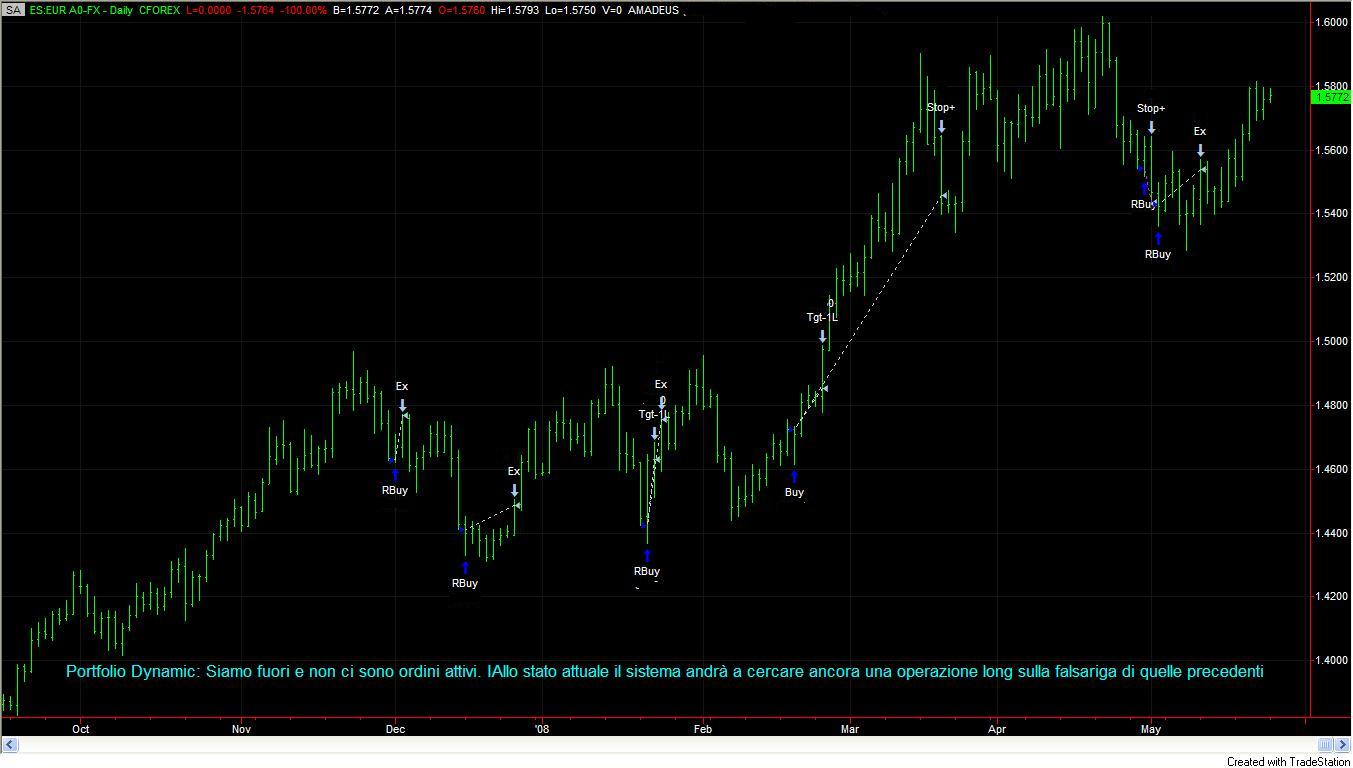Click the RBuy up arrow in mid-December

coord(465,568)
